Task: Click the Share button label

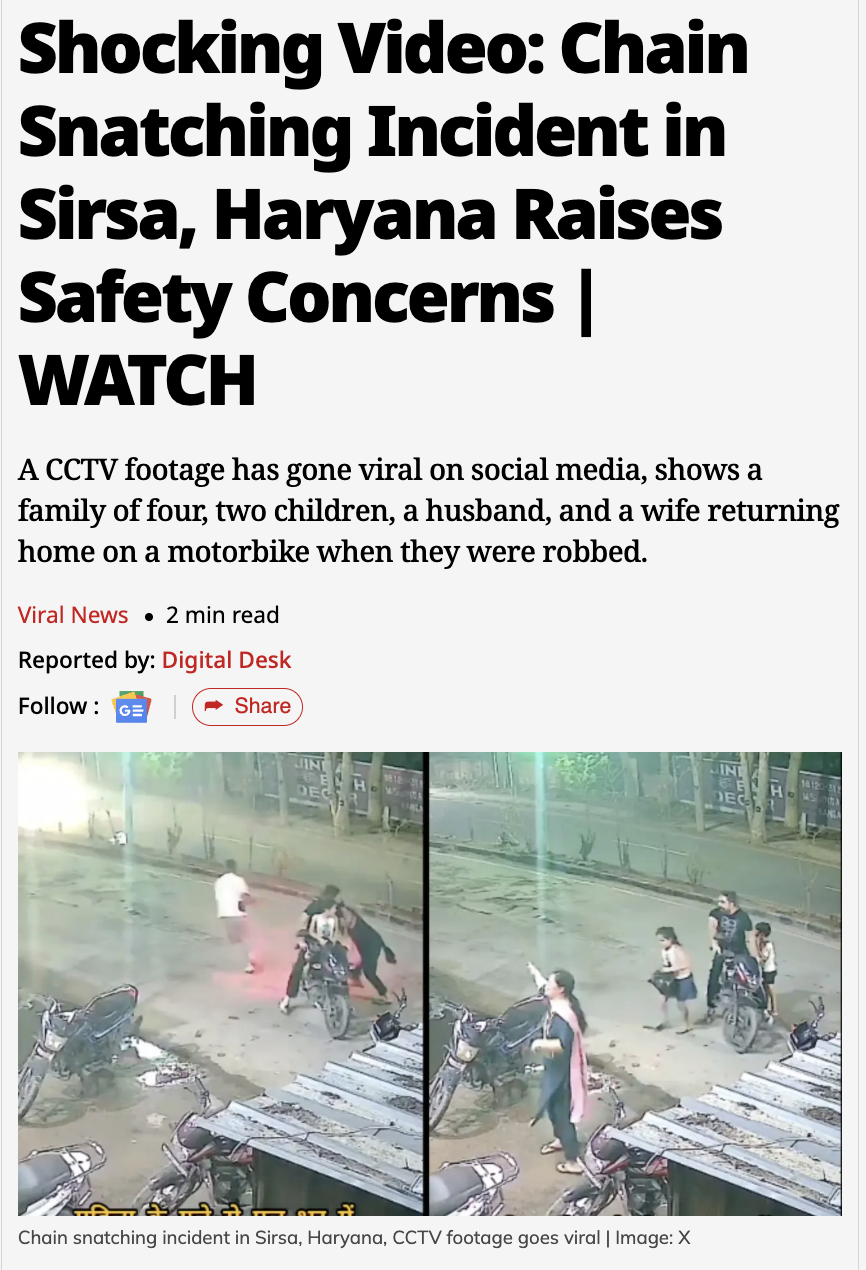Action: coord(262,706)
